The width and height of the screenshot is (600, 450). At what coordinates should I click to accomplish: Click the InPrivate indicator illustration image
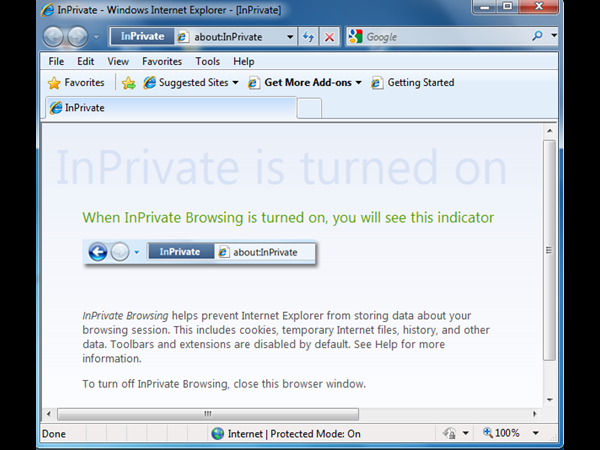[x=199, y=253]
